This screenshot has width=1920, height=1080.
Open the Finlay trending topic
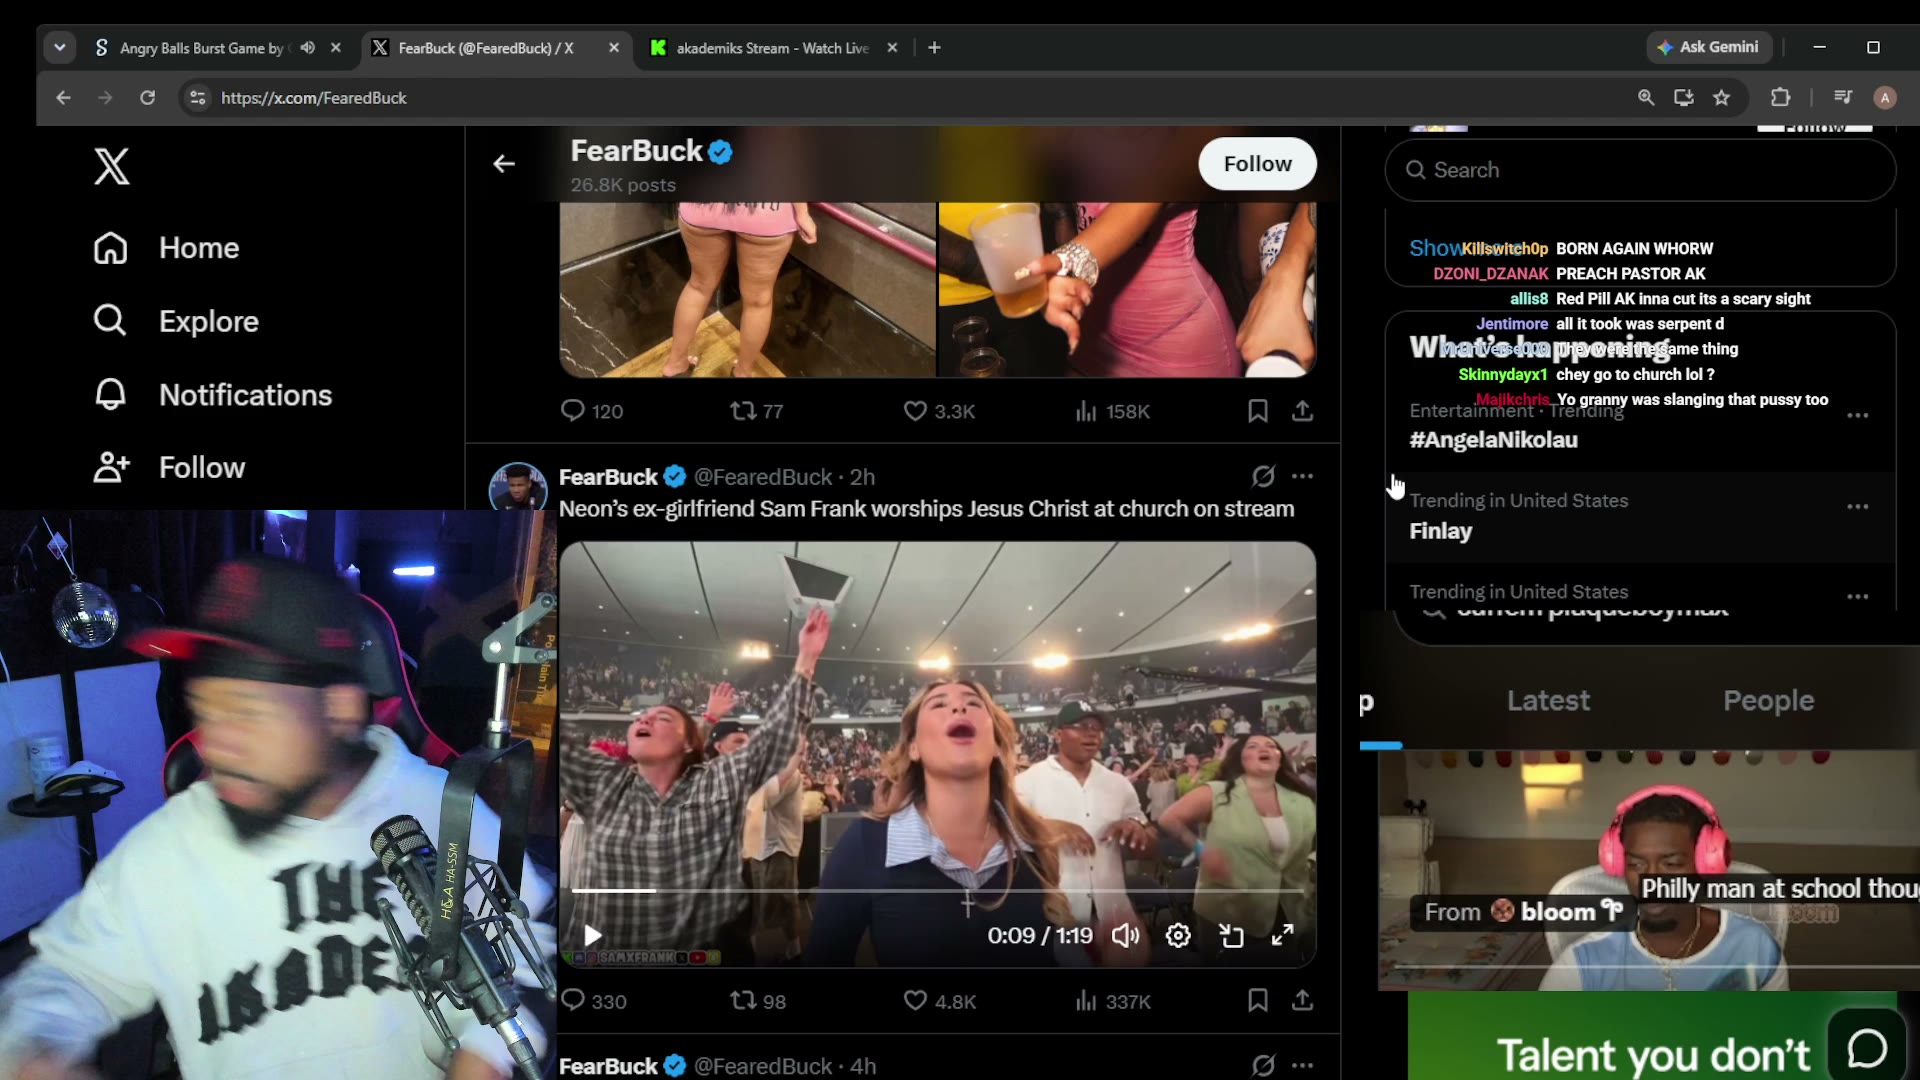[1441, 531]
